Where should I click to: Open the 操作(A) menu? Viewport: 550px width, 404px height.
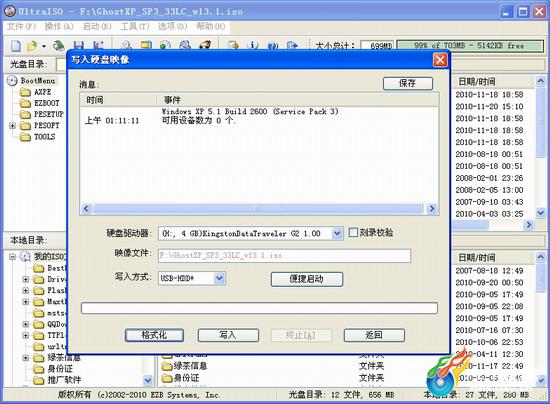point(59,26)
